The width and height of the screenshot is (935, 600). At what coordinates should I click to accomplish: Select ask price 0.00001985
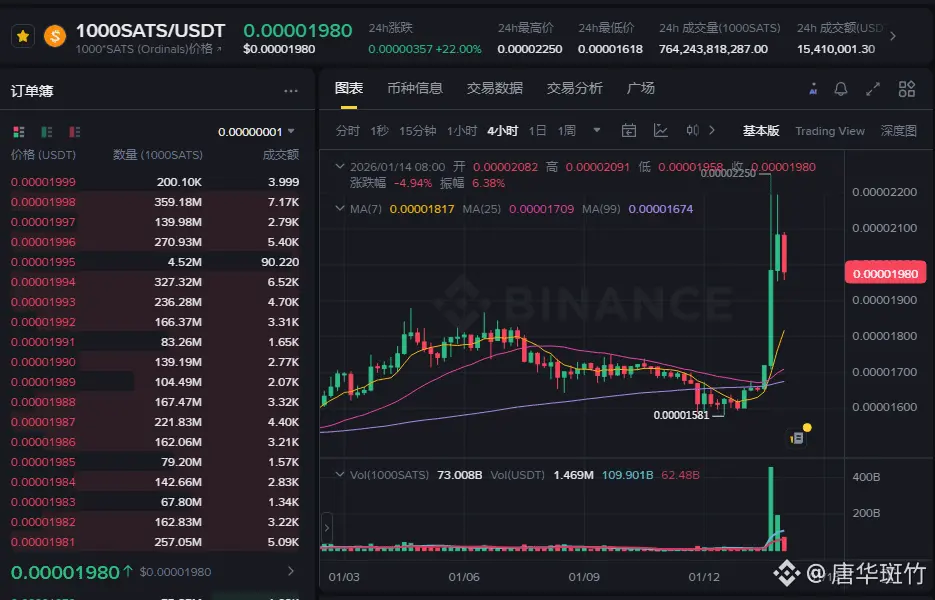tap(43, 462)
